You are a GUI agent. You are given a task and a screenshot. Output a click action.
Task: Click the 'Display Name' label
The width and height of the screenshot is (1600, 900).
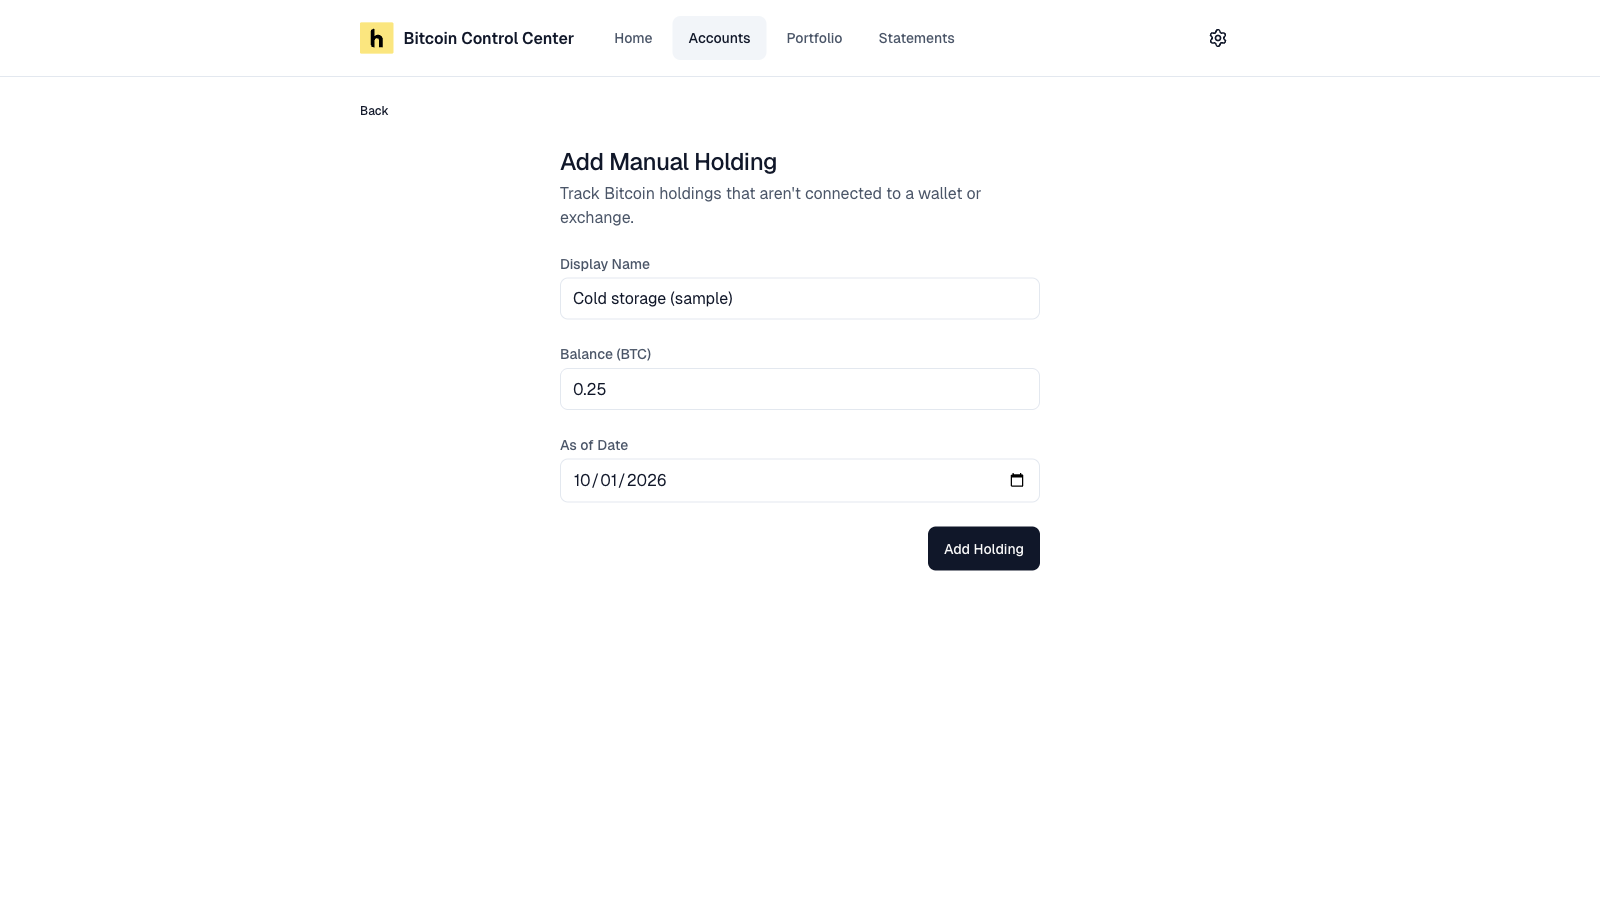(605, 264)
